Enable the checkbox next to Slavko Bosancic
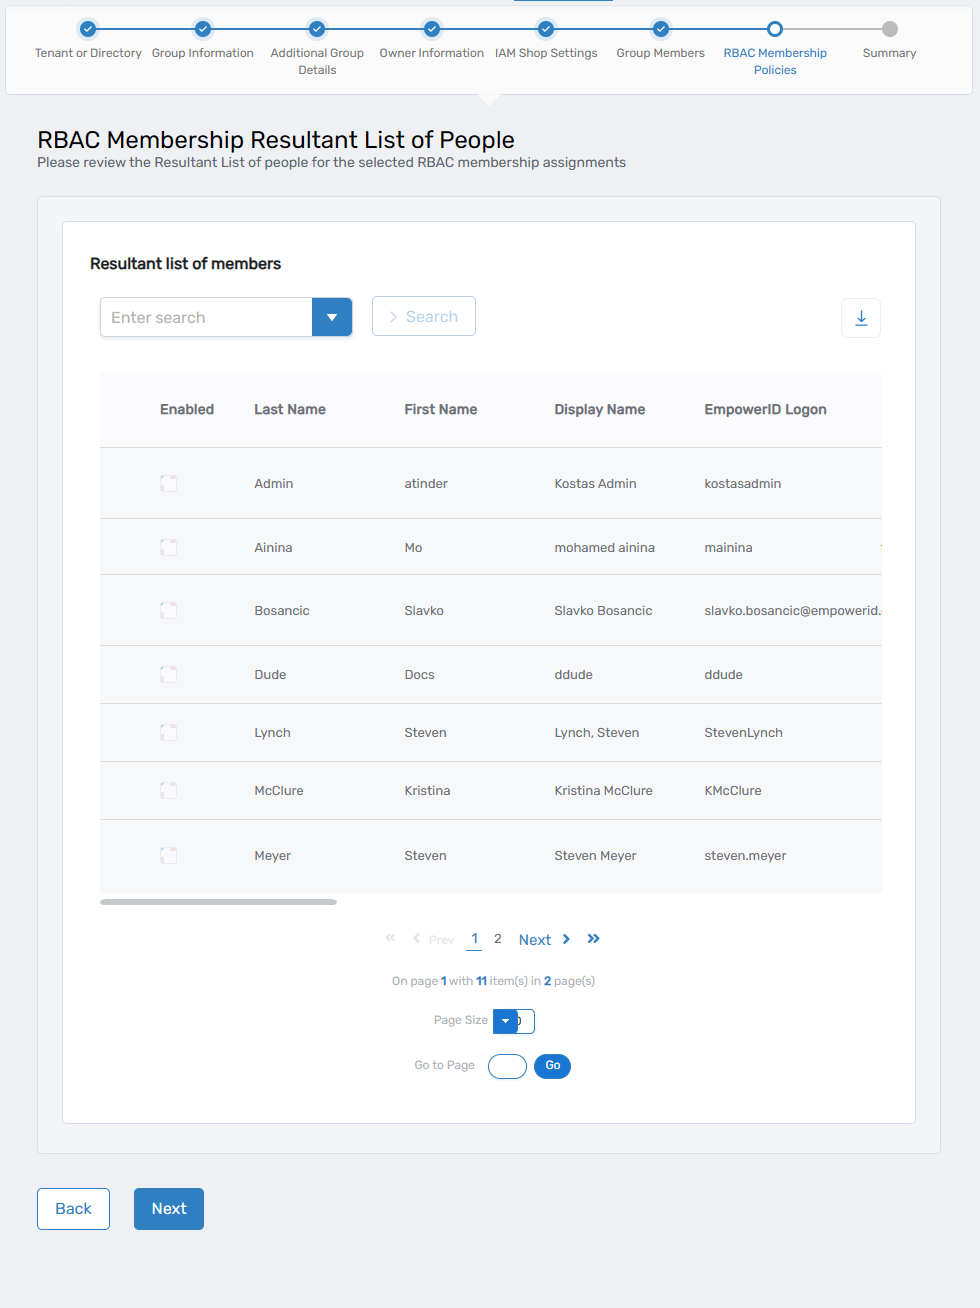This screenshot has width=980, height=1308. [168, 610]
